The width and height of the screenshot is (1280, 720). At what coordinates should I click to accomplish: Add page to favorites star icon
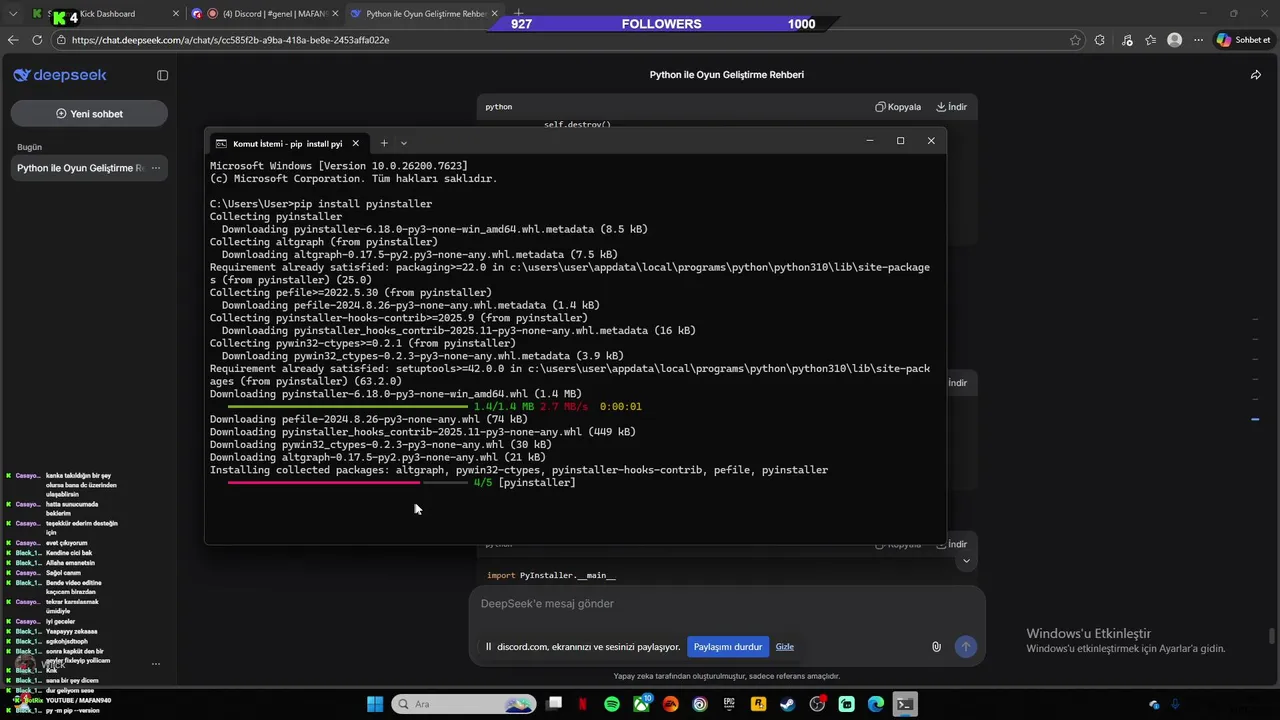(x=1075, y=40)
